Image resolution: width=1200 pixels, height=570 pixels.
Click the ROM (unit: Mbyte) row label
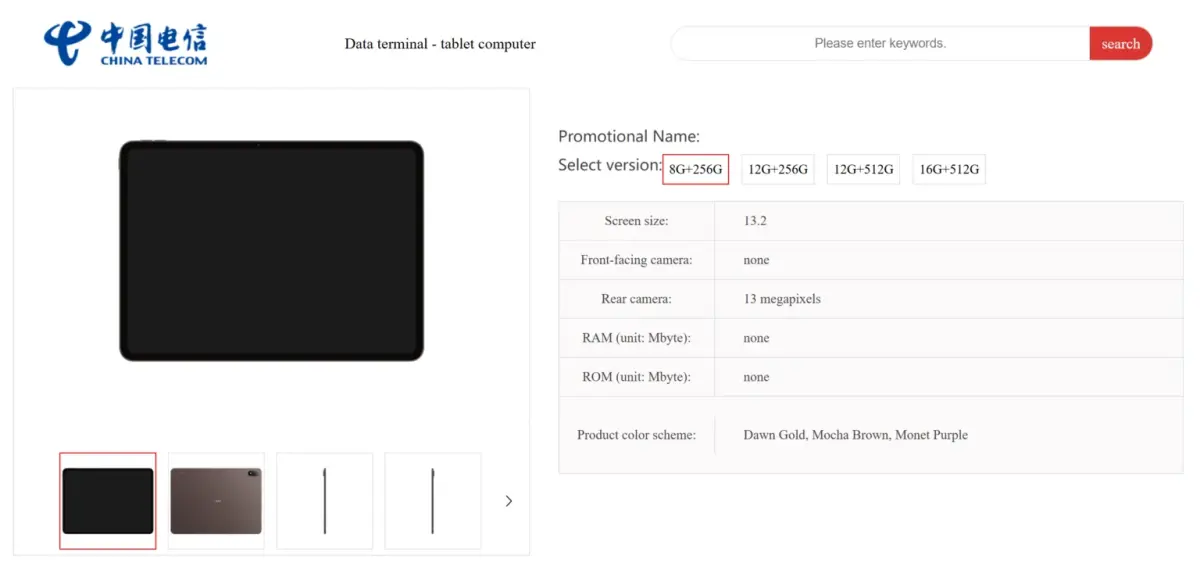point(636,377)
